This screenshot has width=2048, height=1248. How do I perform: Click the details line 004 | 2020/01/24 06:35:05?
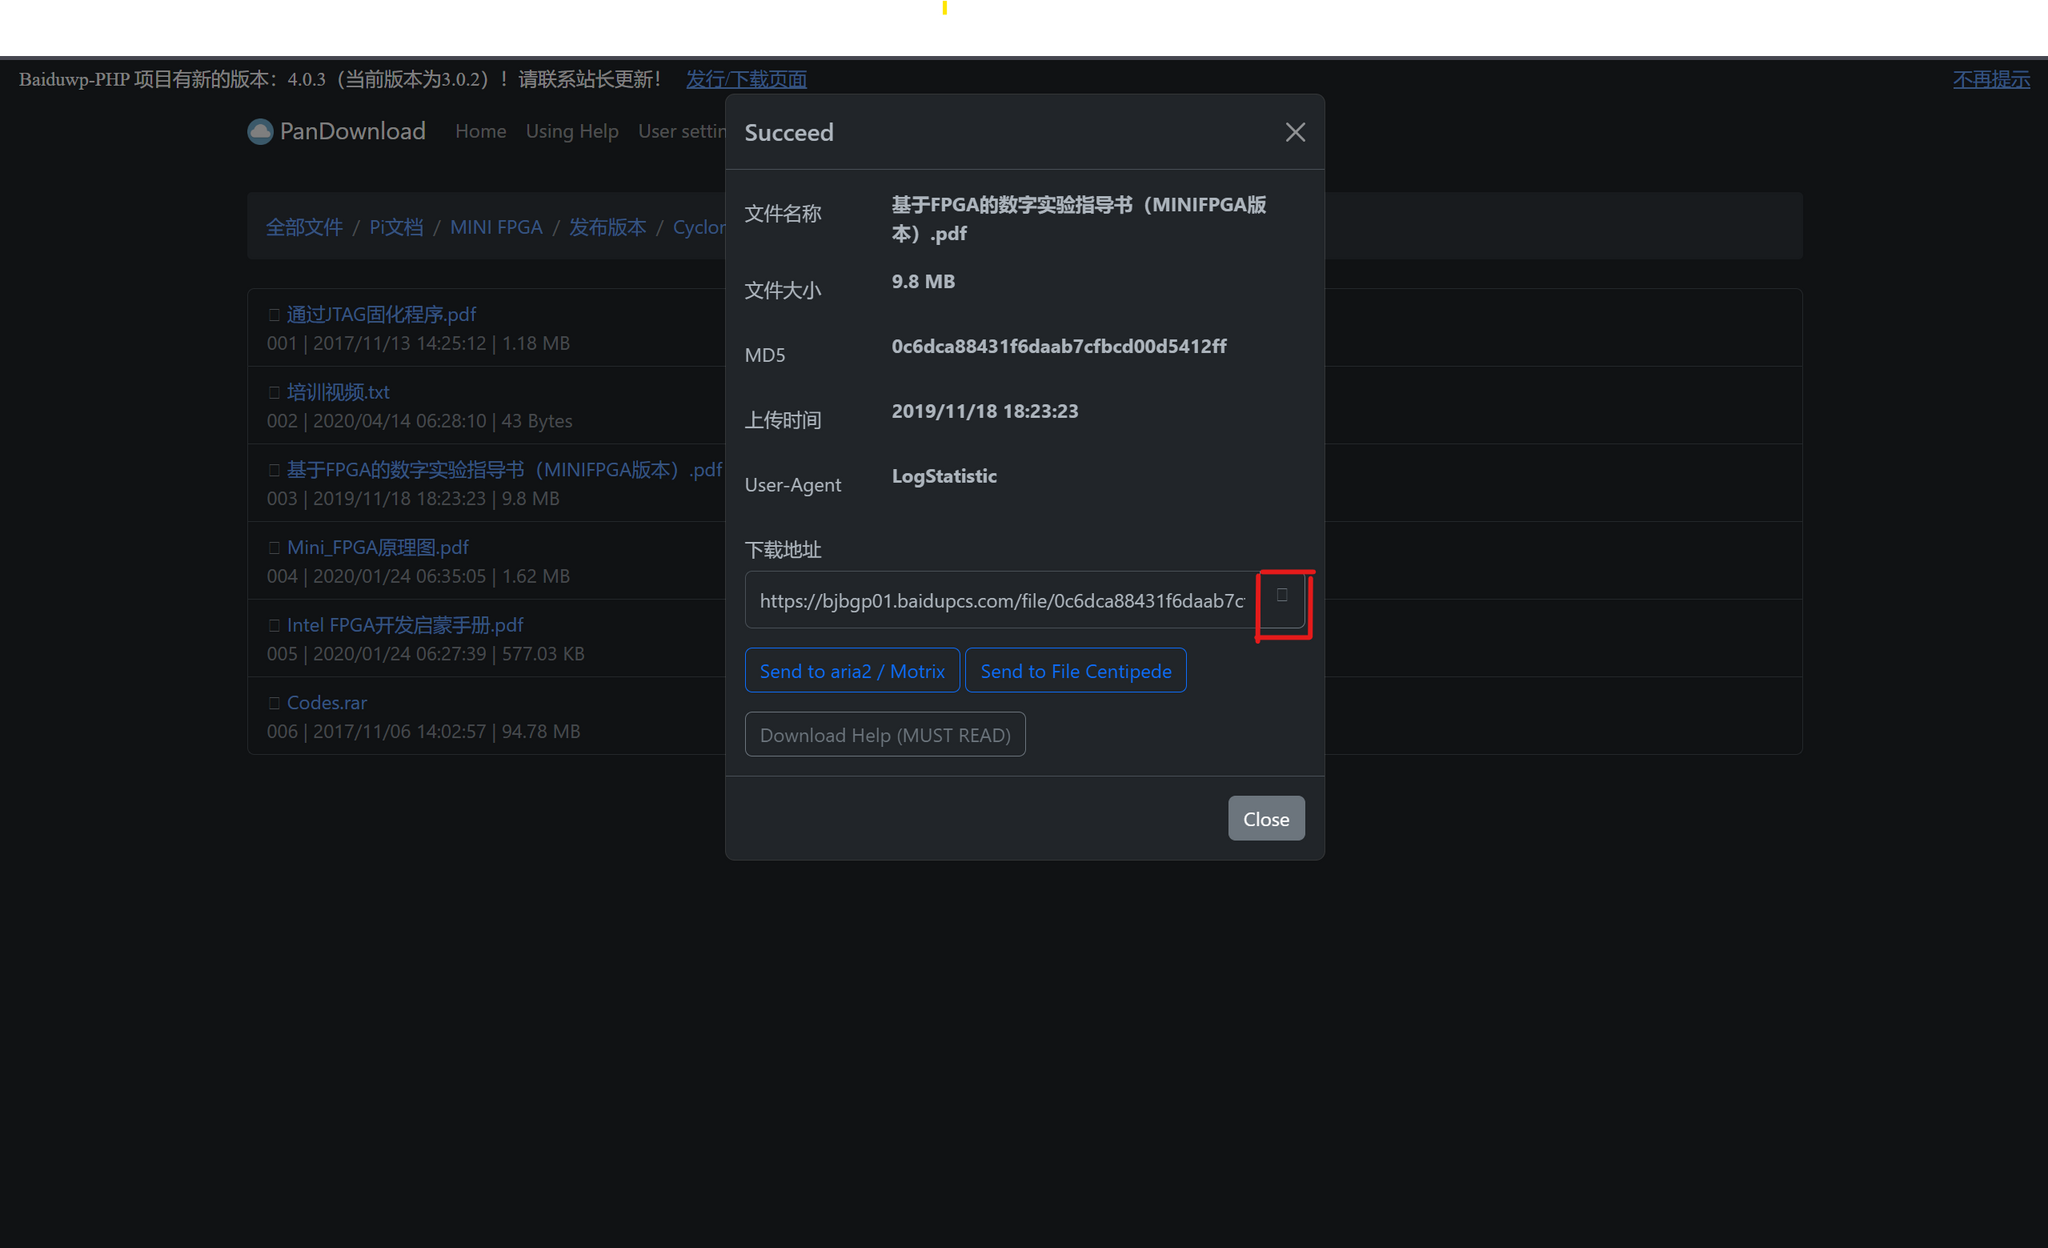[x=418, y=576]
